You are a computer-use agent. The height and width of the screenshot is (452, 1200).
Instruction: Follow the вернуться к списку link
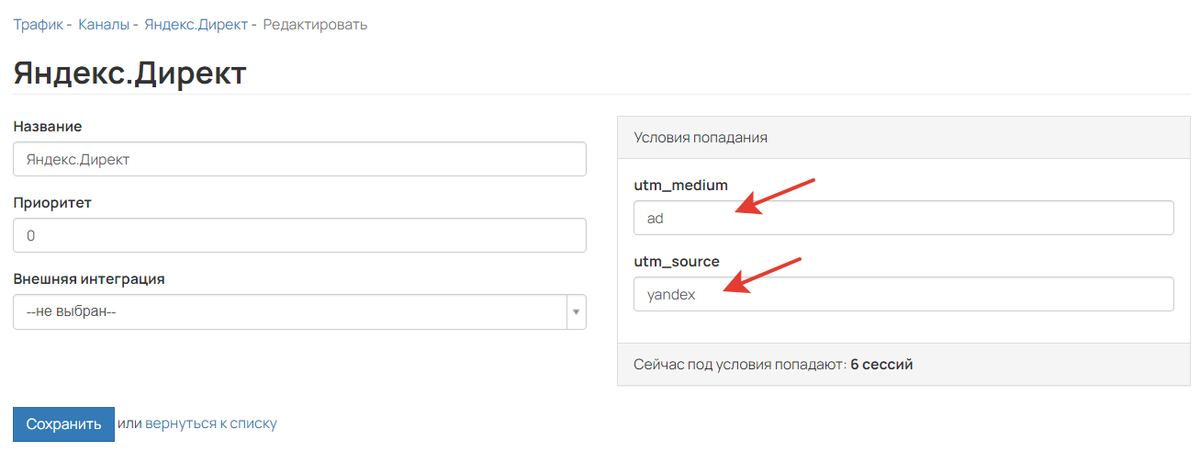pyautogui.click(x=211, y=423)
